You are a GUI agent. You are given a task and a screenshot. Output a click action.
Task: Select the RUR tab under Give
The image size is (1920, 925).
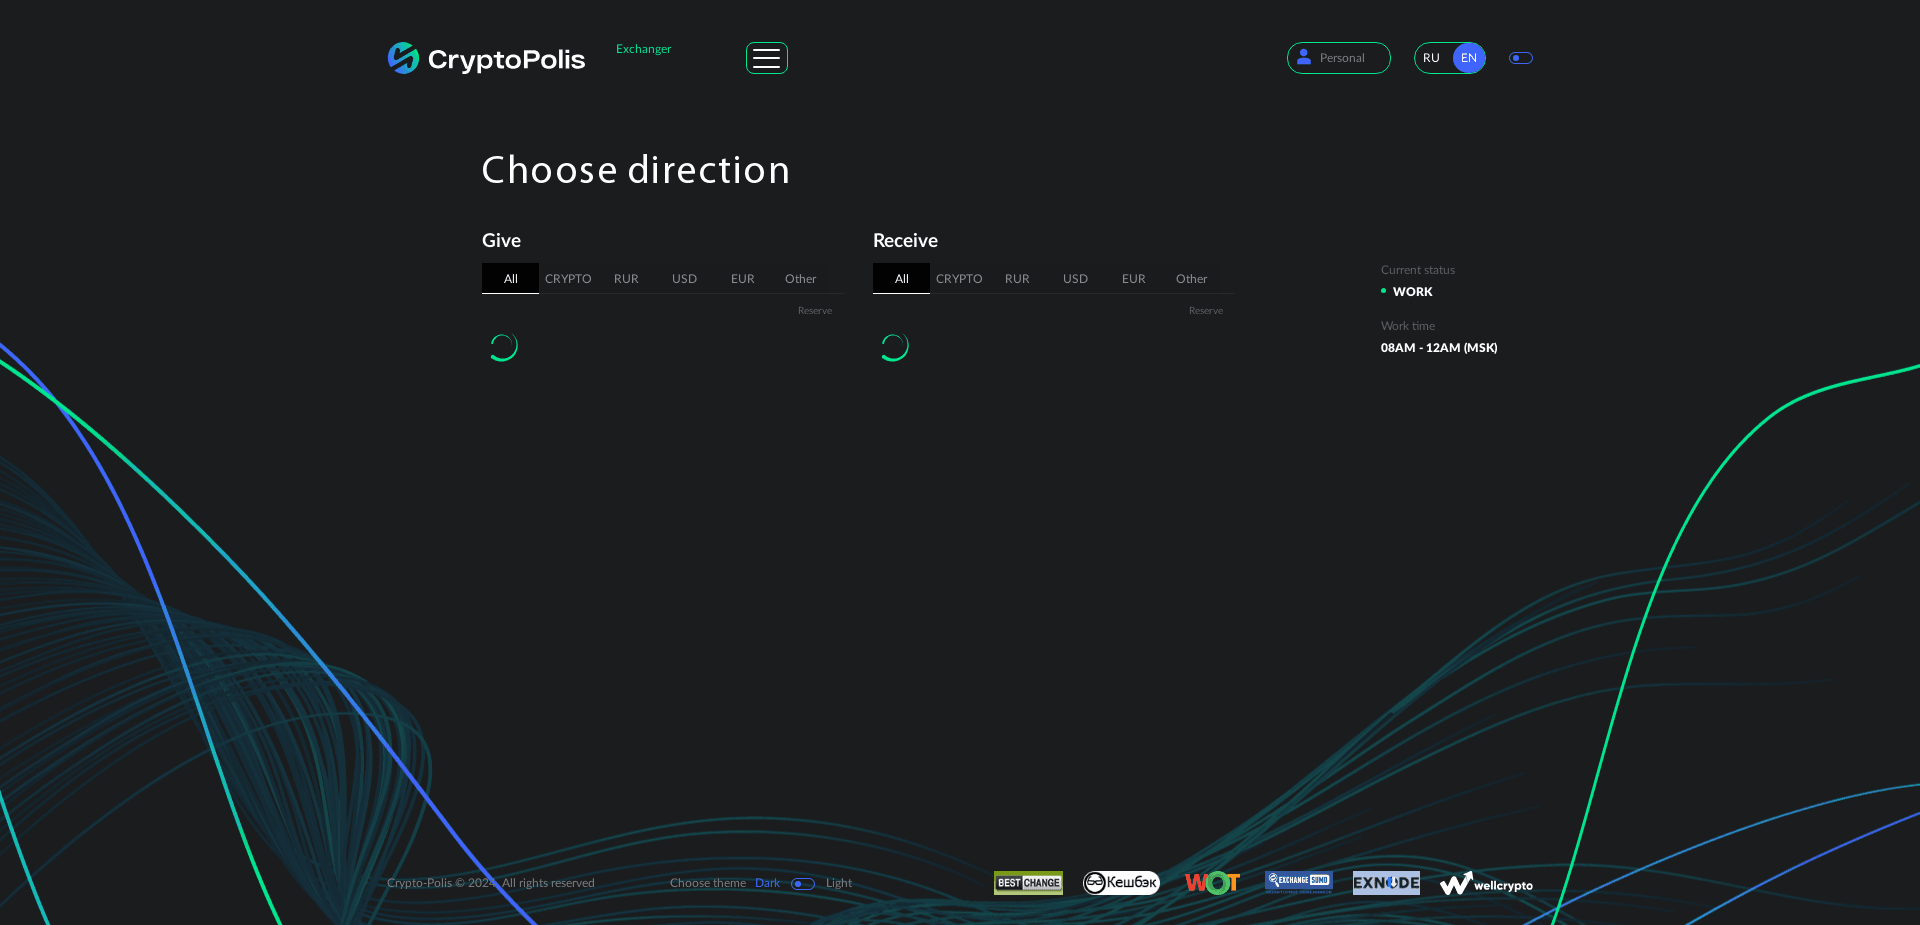point(626,279)
